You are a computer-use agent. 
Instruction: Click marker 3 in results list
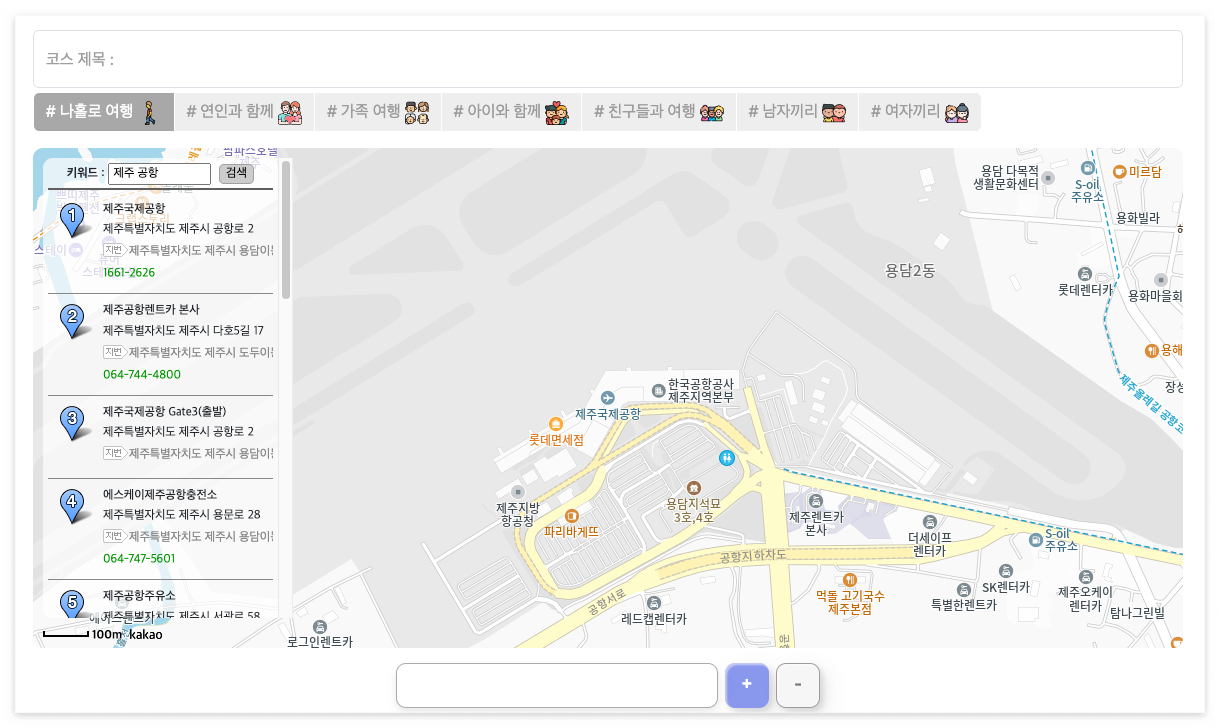(73, 423)
